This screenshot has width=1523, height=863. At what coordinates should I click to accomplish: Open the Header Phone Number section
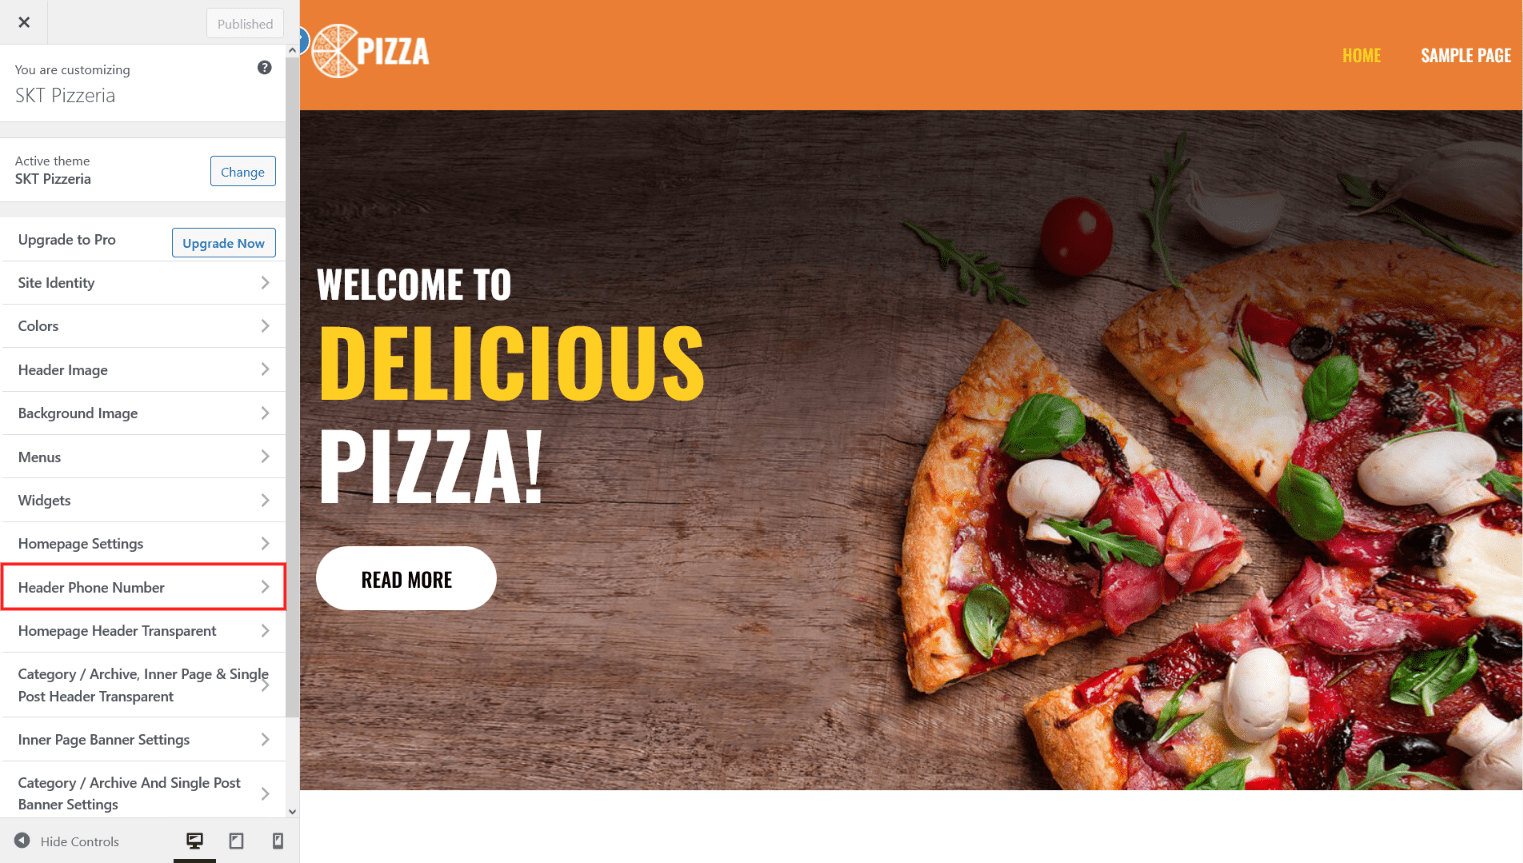[x=144, y=587]
